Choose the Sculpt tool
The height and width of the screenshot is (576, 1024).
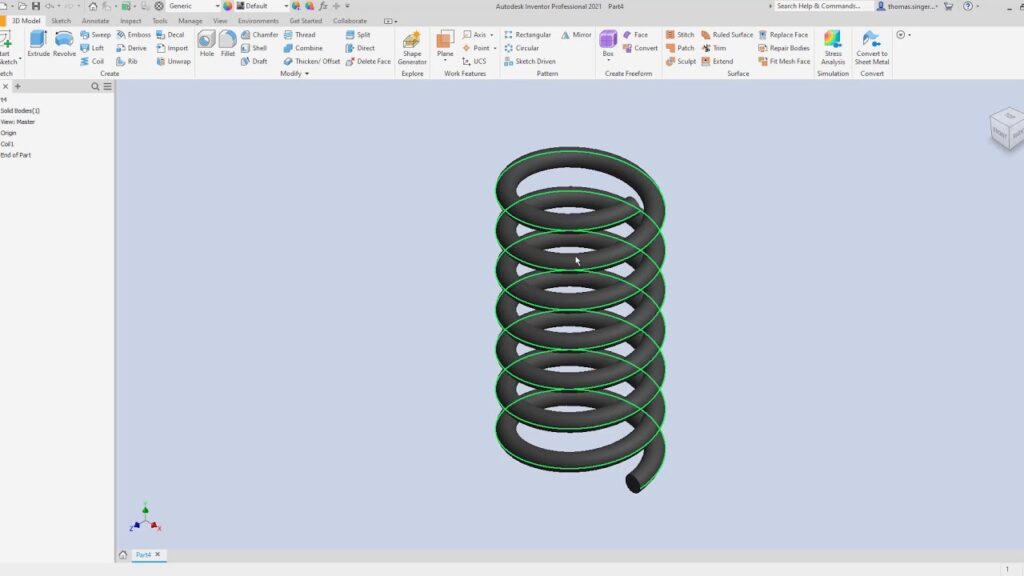[680, 61]
